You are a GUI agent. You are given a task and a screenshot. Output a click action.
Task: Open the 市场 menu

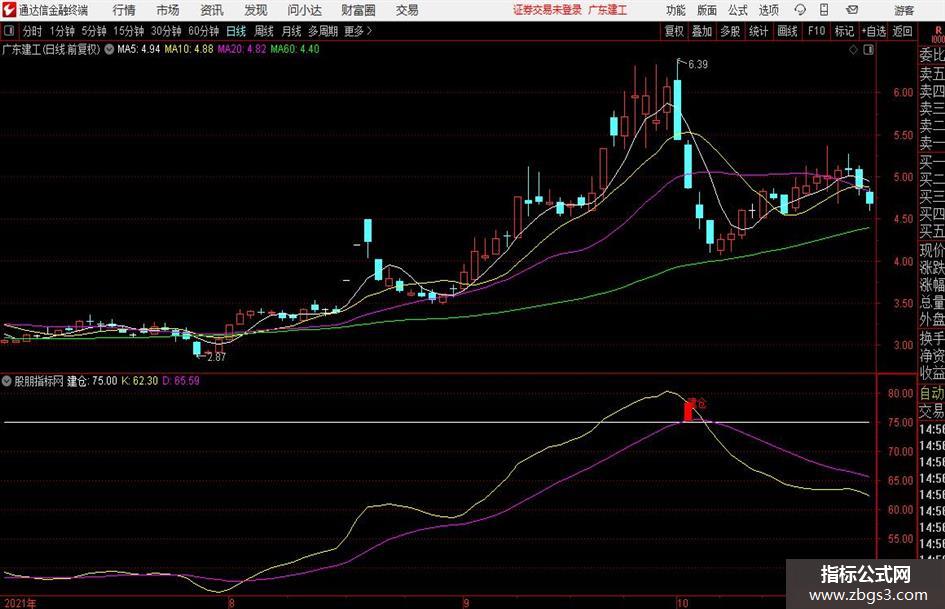(168, 10)
